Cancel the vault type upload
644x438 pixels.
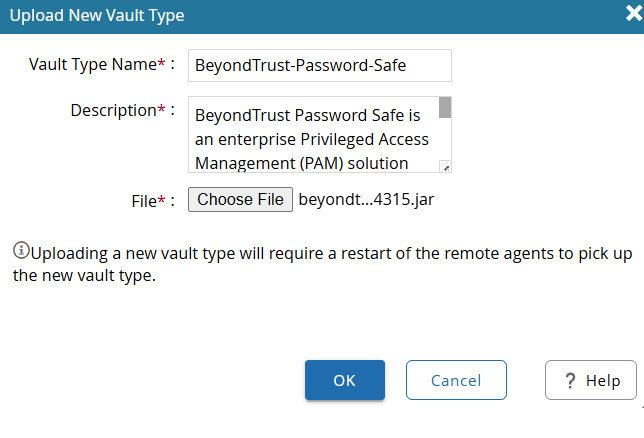tap(456, 380)
